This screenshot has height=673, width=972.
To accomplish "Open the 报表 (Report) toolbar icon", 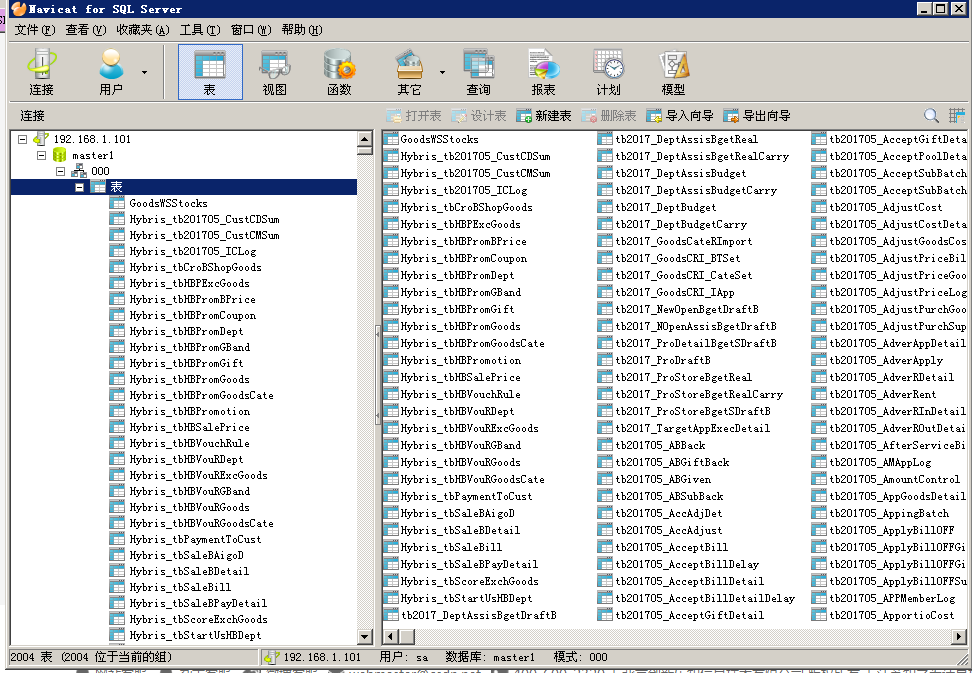I will 544,72.
